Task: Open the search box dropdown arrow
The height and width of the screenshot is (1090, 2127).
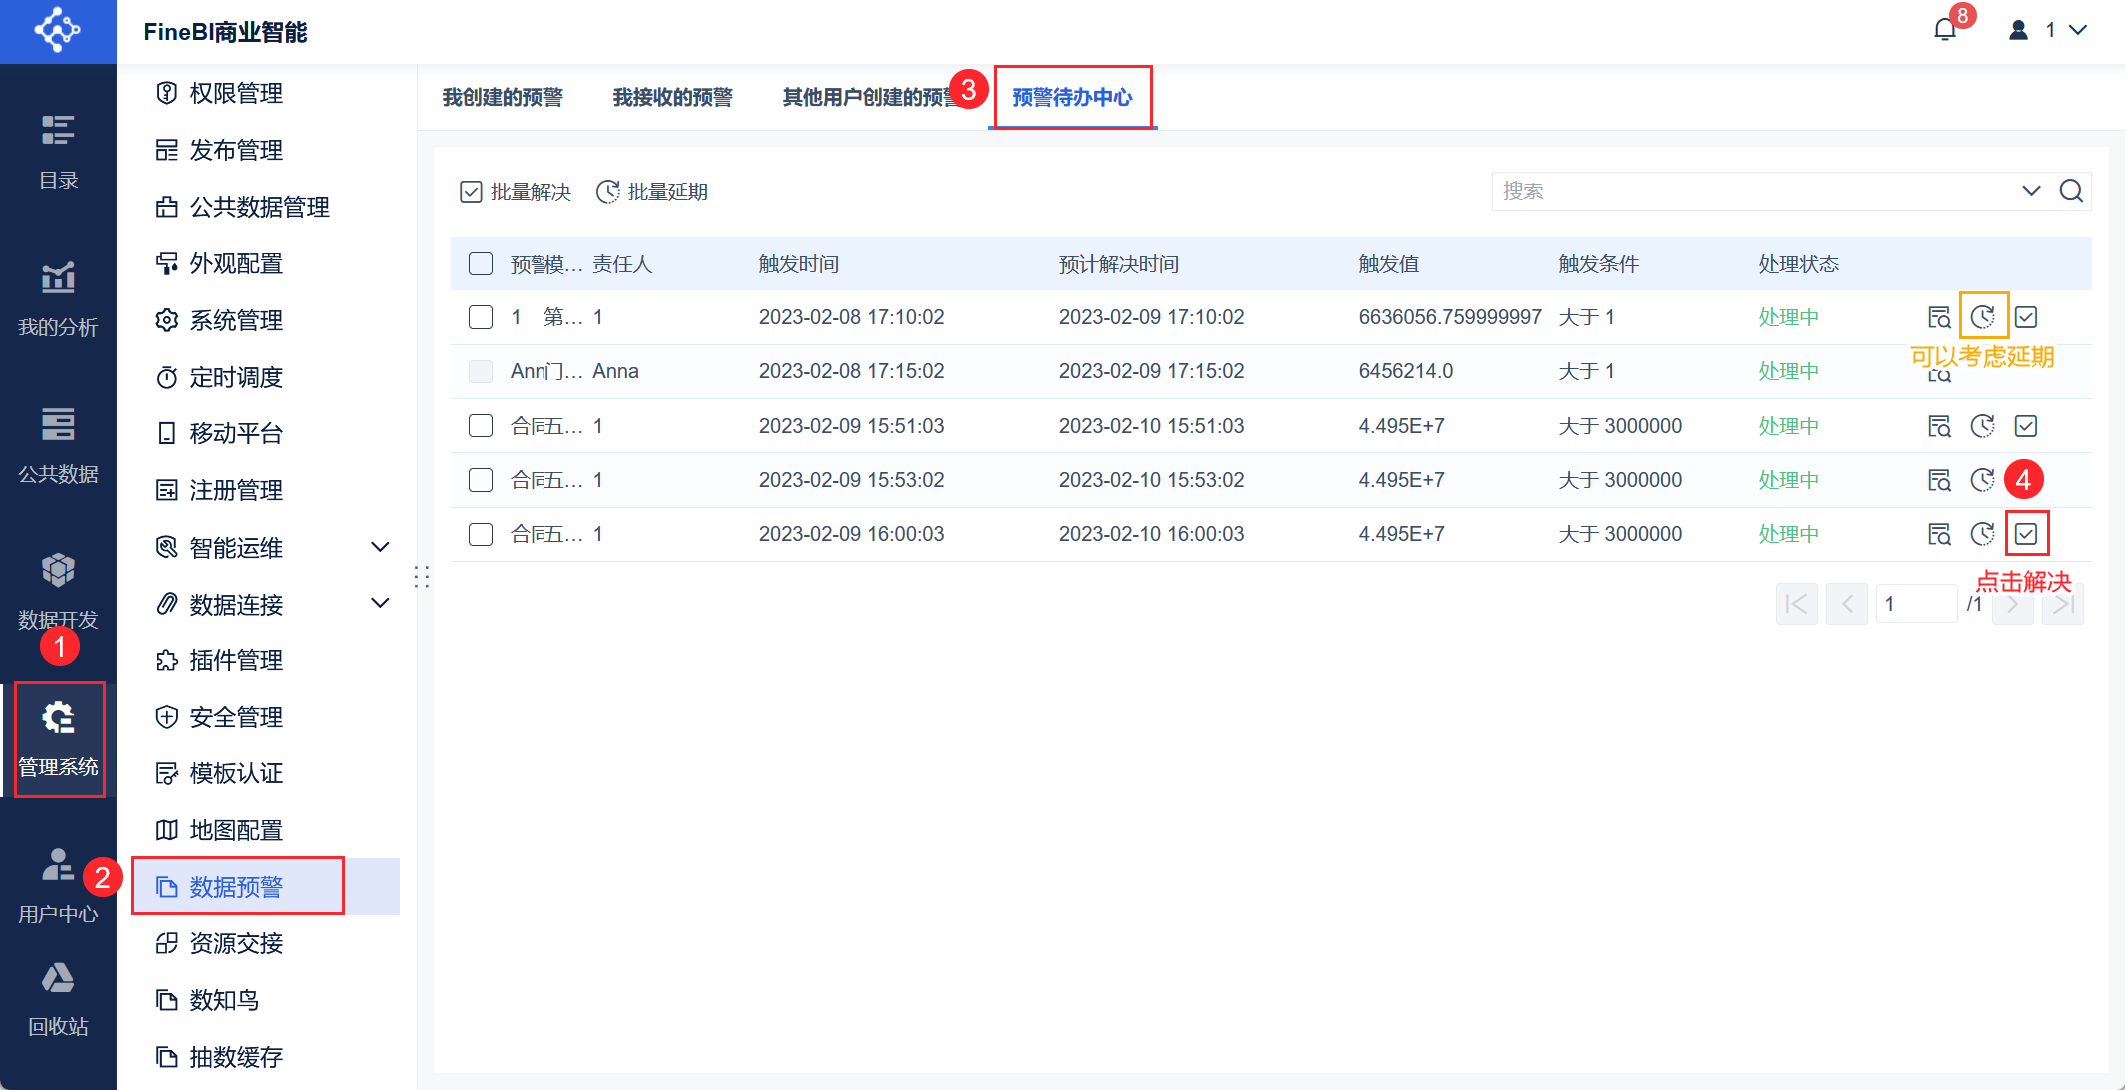Action: pyautogui.click(x=2030, y=191)
